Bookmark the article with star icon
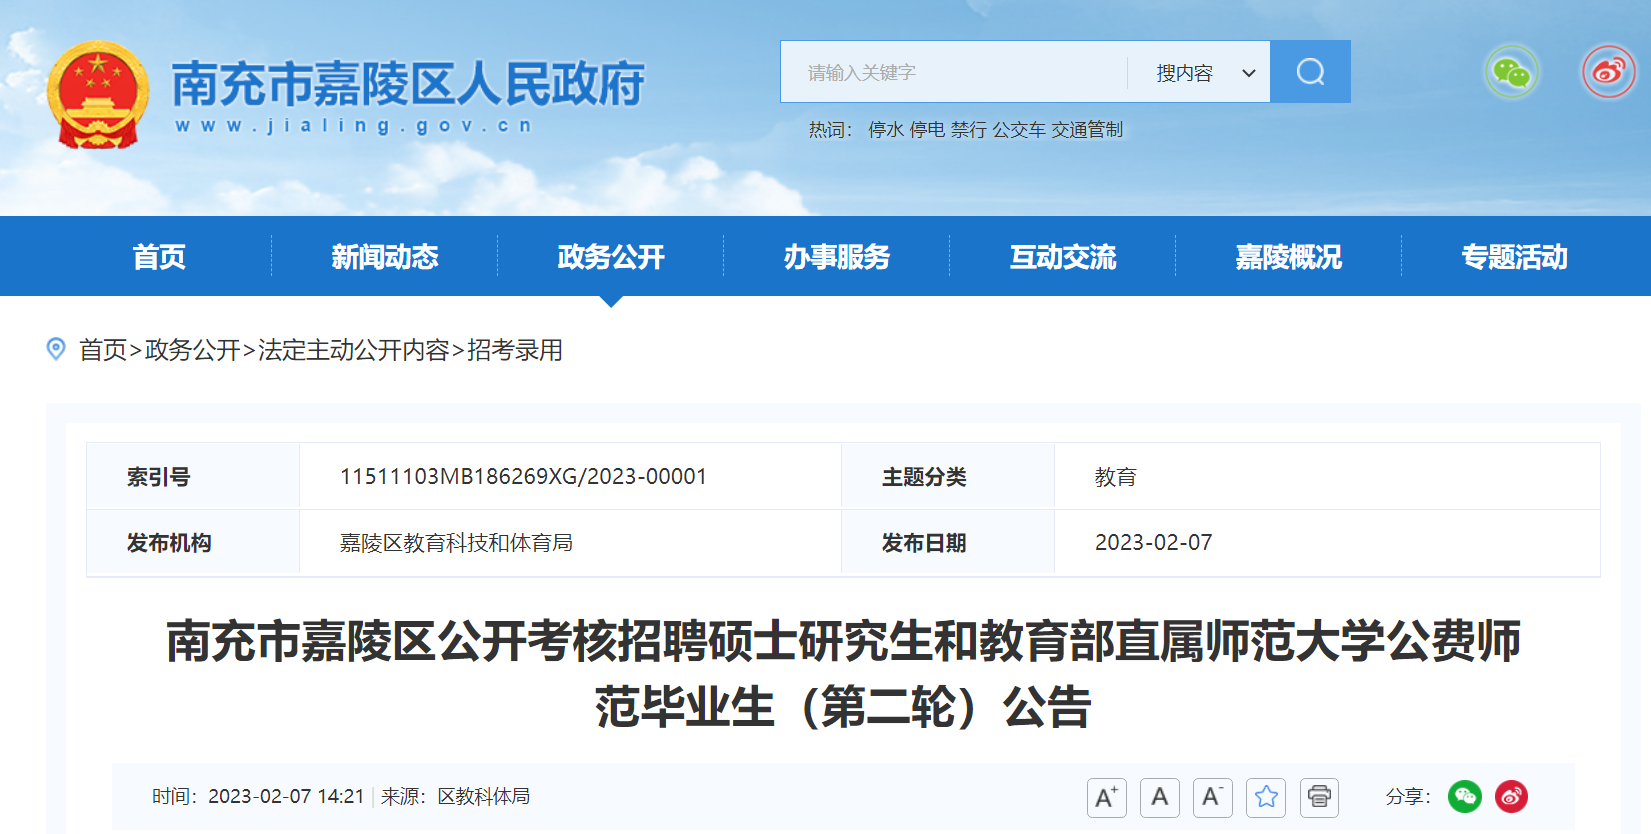Viewport: 1651px width, 834px height. [1266, 797]
